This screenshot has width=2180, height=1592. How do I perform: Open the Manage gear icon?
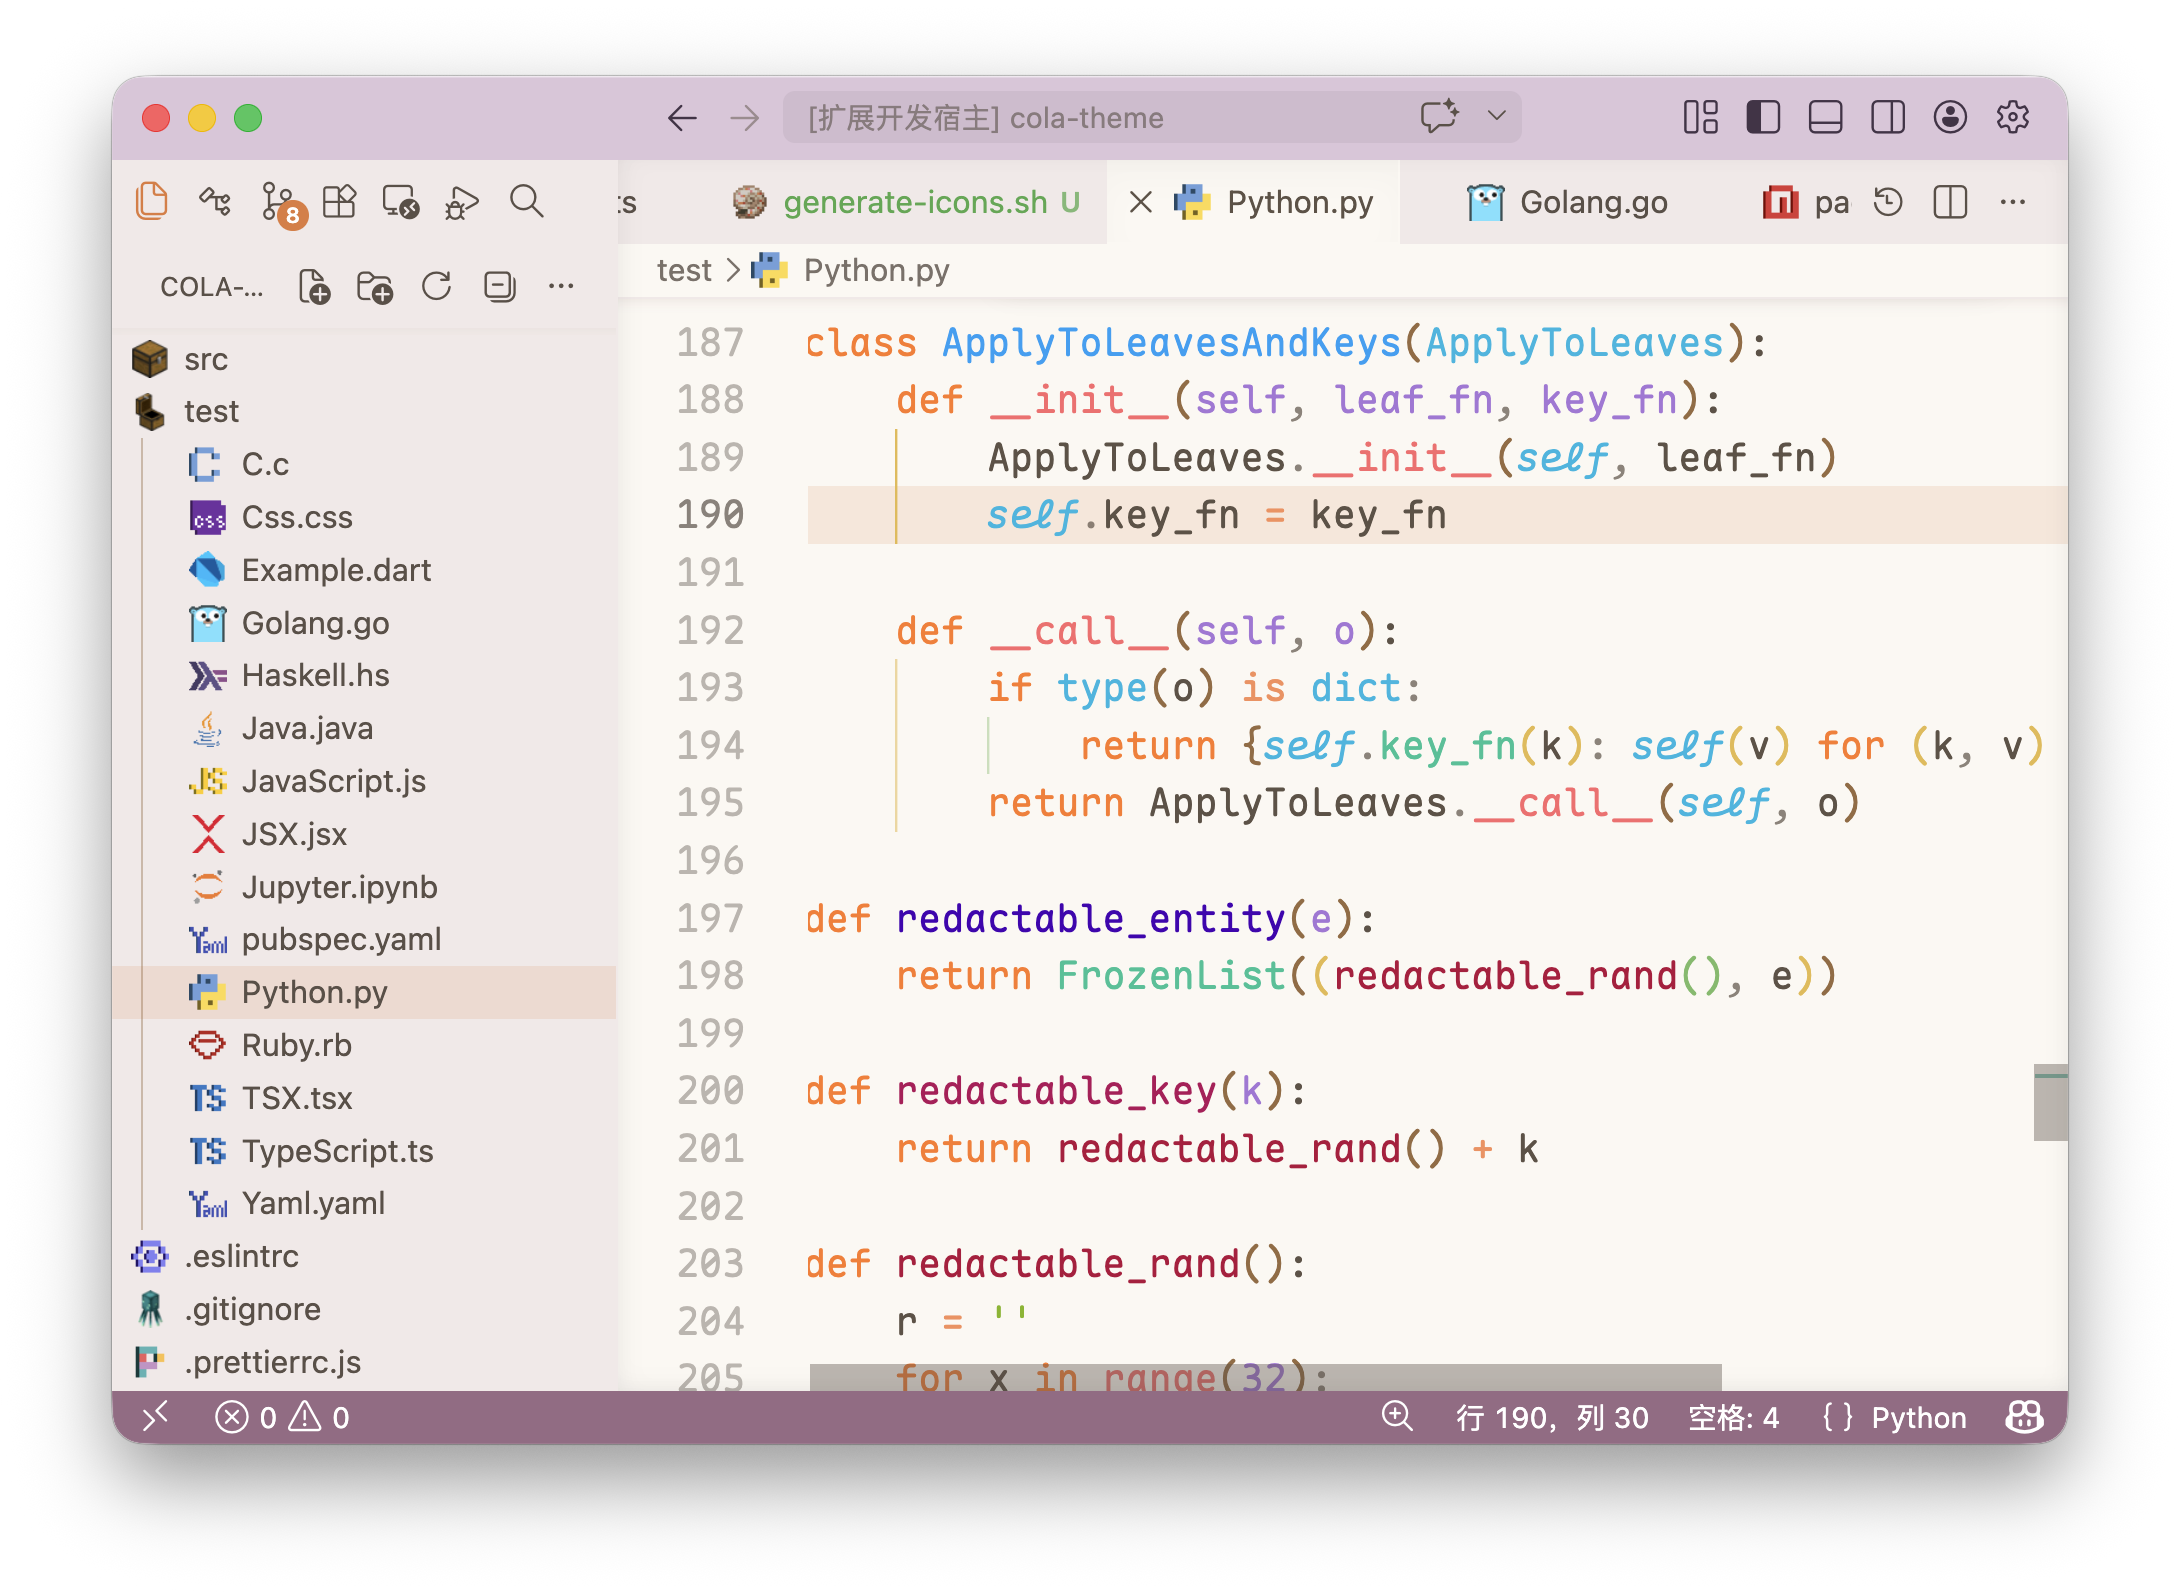click(2012, 117)
